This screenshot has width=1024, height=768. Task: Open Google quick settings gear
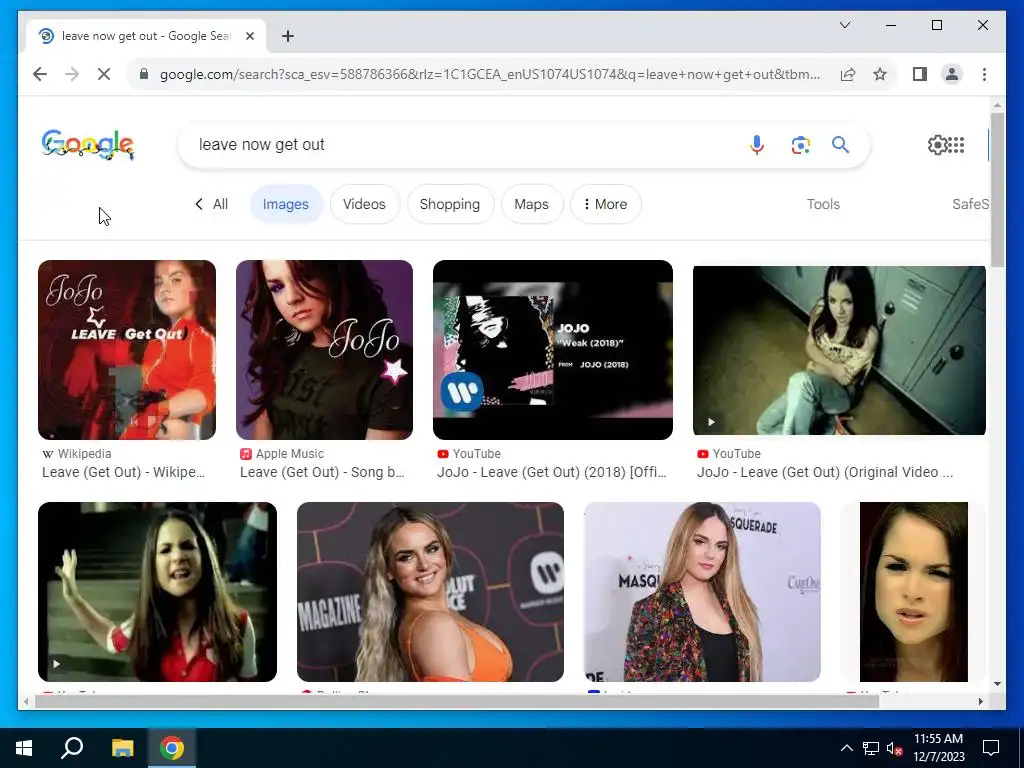(x=936, y=144)
